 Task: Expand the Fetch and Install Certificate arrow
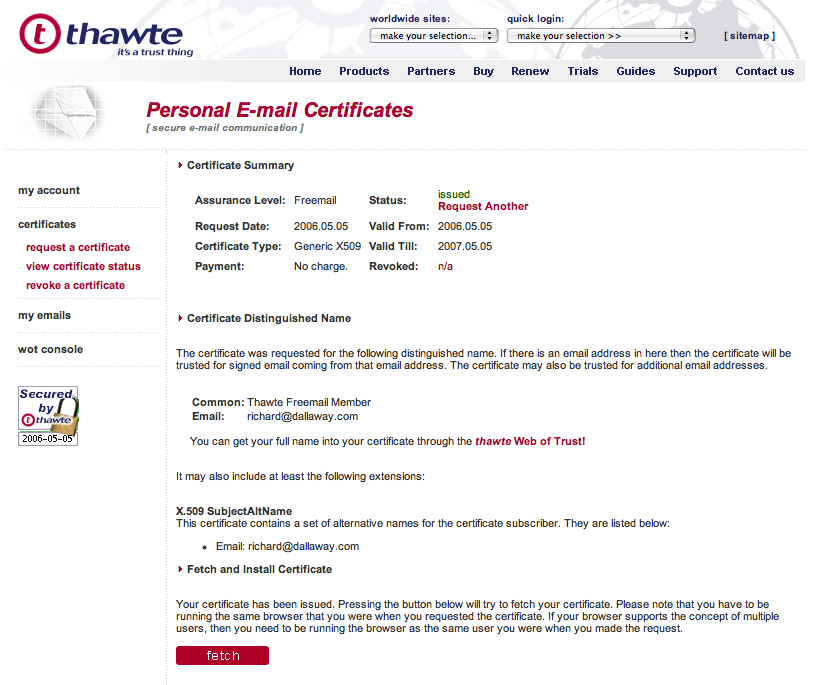pos(180,569)
